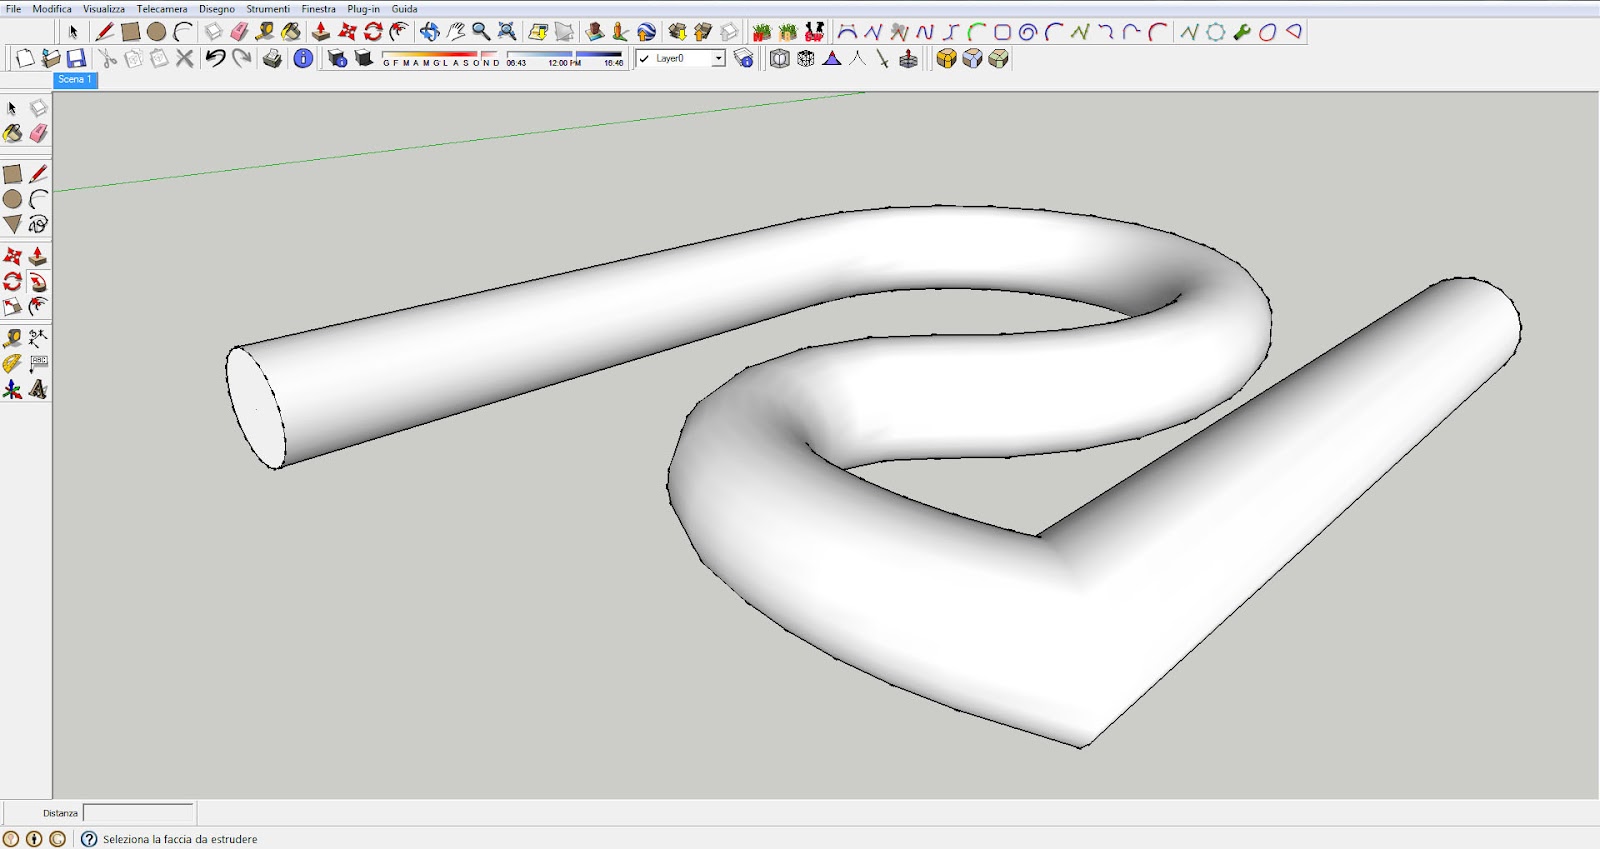This screenshot has height=849, width=1600.
Task: Click the flat end face of the tube
Action: pyautogui.click(x=256, y=407)
